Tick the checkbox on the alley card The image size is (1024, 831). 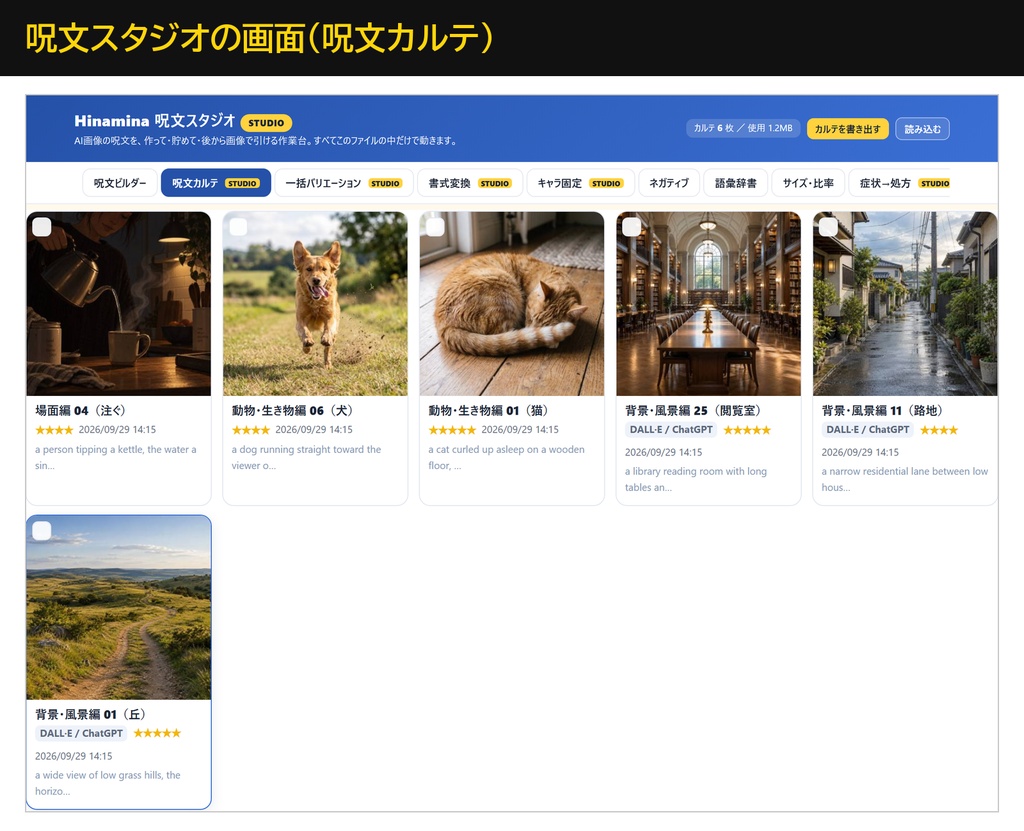coord(828,227)
